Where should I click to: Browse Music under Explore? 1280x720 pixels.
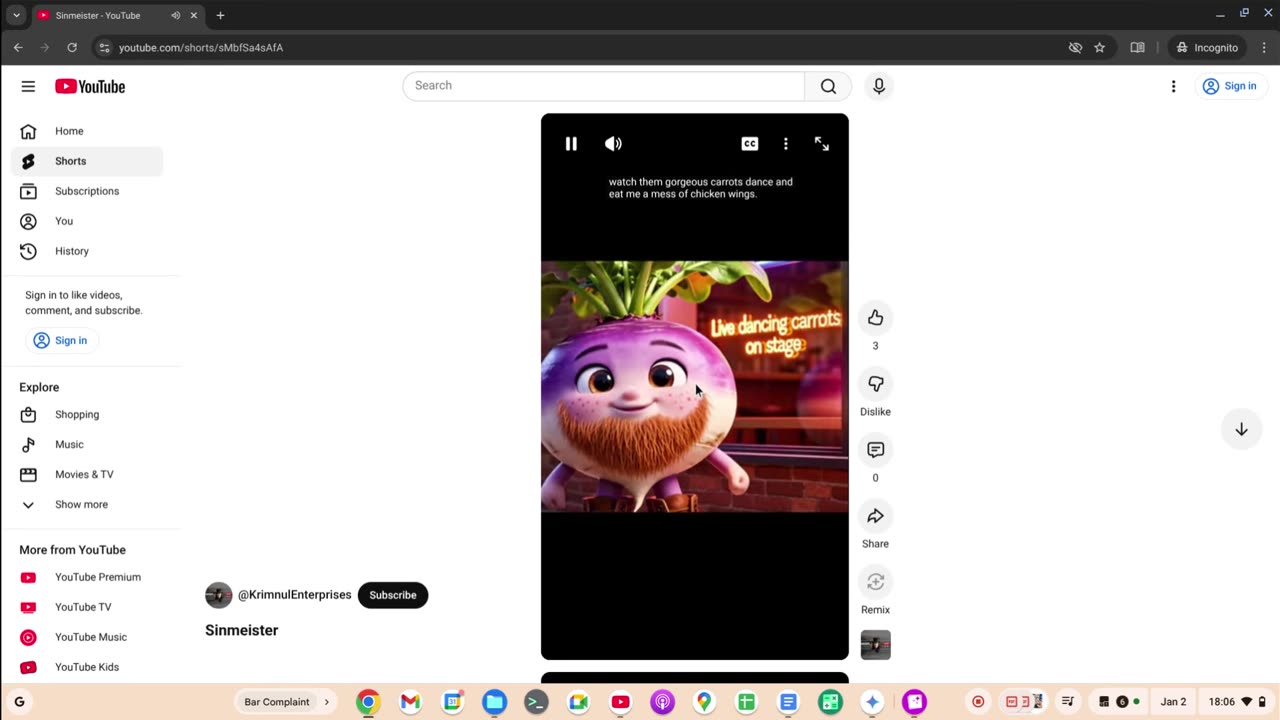tap(87, 445)
